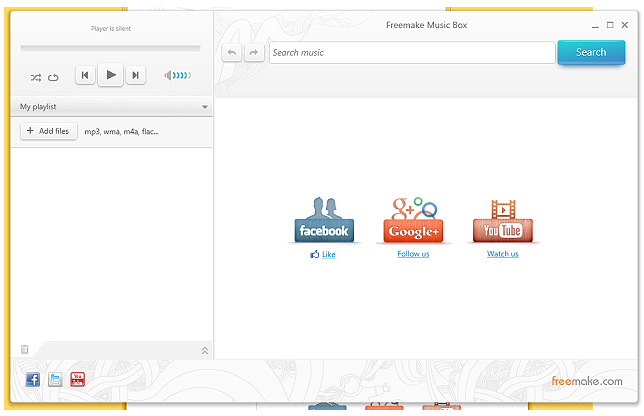Image resolution: width=644 pixels, height=416 pixels.
Task: Click the Add files button
Action: tap(49, 131)
